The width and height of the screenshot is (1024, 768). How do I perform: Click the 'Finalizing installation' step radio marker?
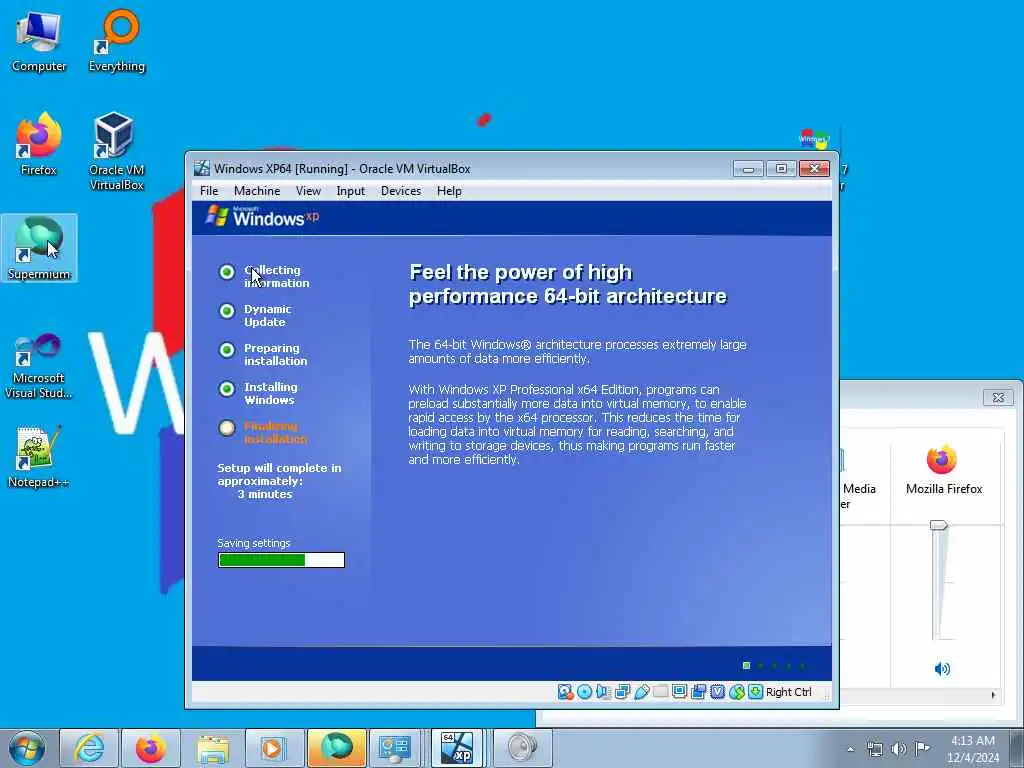pos(227,428)
